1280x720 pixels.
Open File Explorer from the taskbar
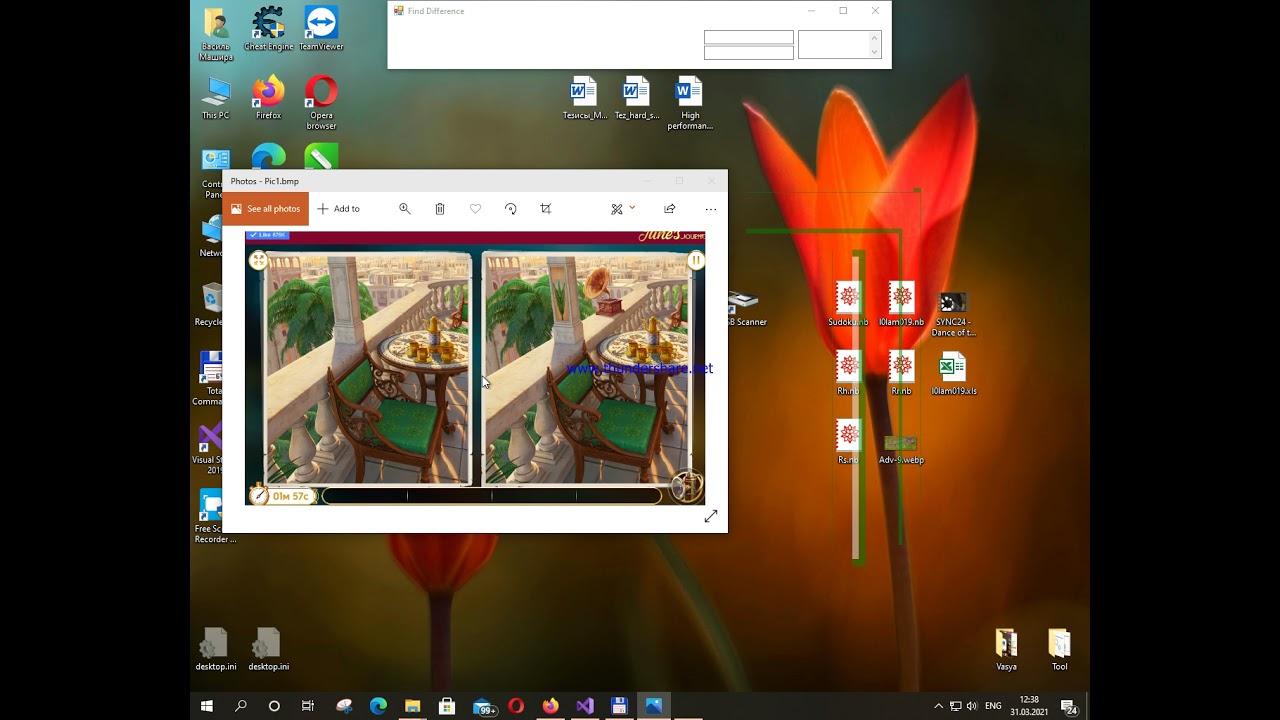pyautogui.click(x=412, y=706)
